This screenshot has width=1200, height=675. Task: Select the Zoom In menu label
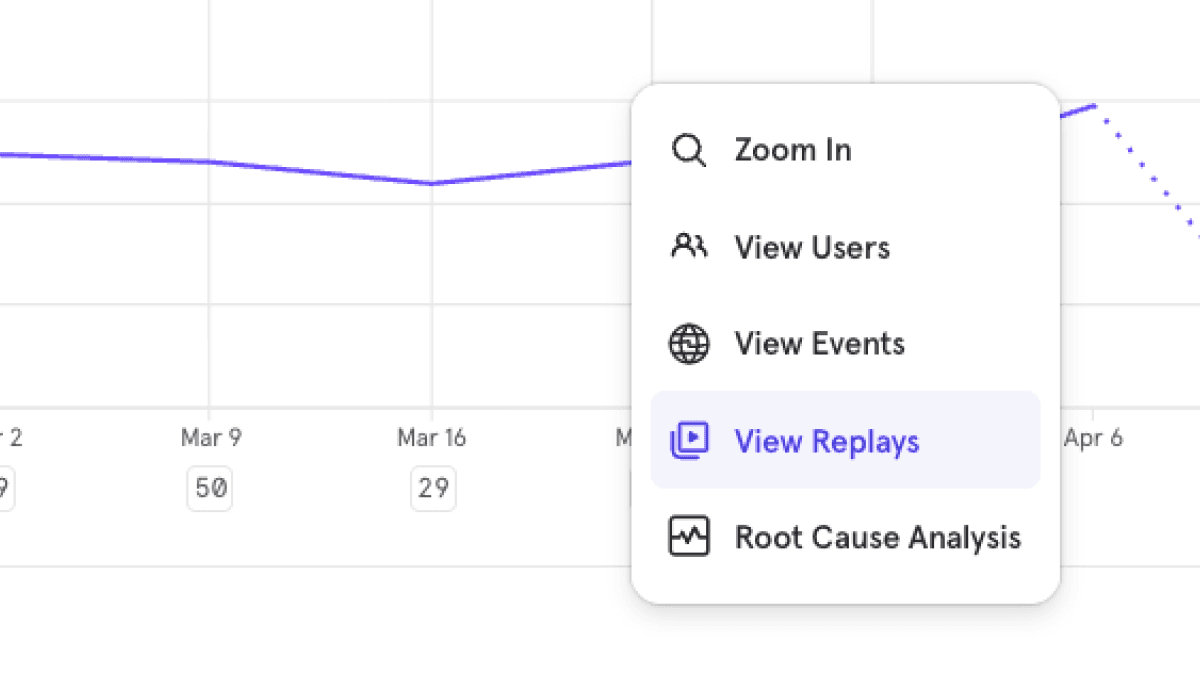point(792,151)
